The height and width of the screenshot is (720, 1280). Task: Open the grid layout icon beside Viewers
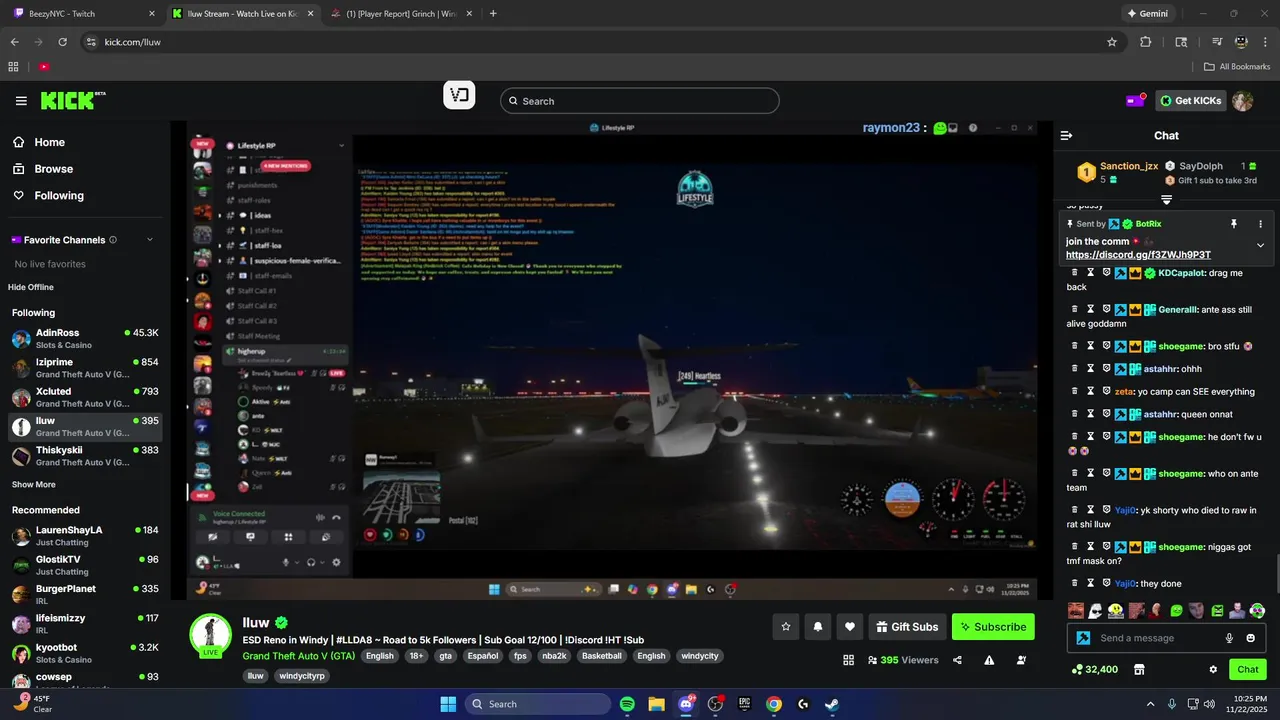tap(848, 660)
